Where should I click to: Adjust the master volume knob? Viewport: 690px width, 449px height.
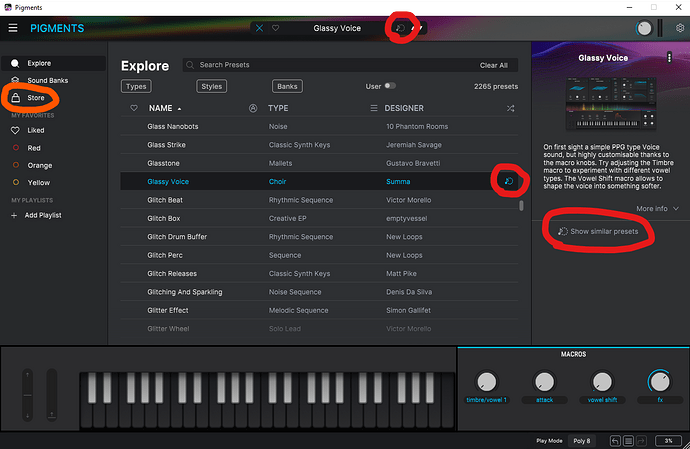point(644,29)
